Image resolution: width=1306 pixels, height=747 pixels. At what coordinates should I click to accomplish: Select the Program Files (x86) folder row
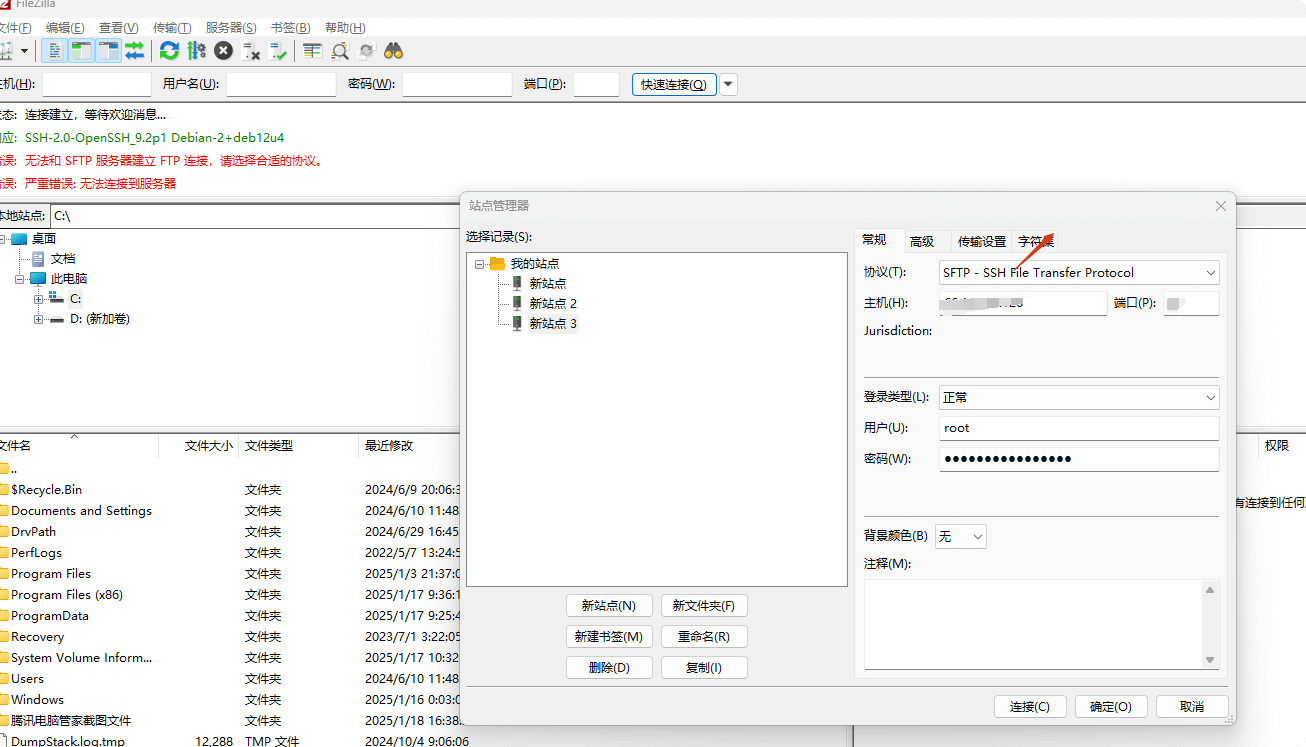coord(229,595)
